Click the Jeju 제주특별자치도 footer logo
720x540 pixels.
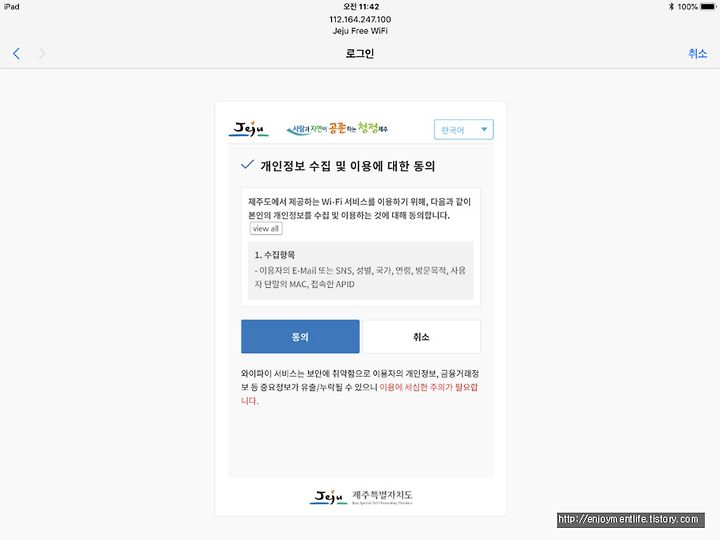click(361, 497)
